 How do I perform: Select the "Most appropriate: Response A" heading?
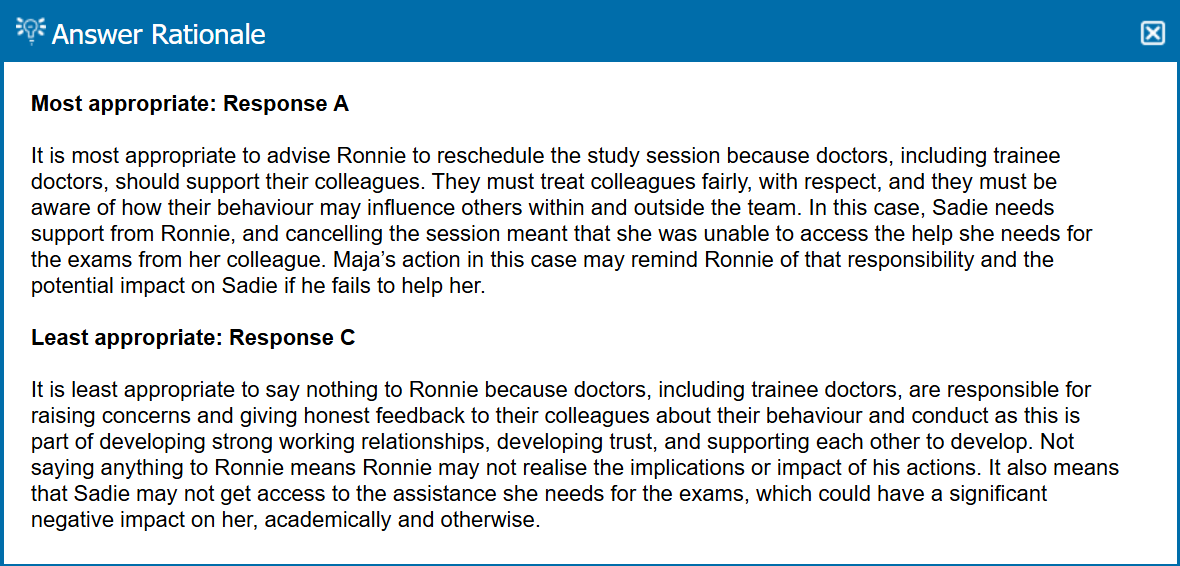(190, 104)
